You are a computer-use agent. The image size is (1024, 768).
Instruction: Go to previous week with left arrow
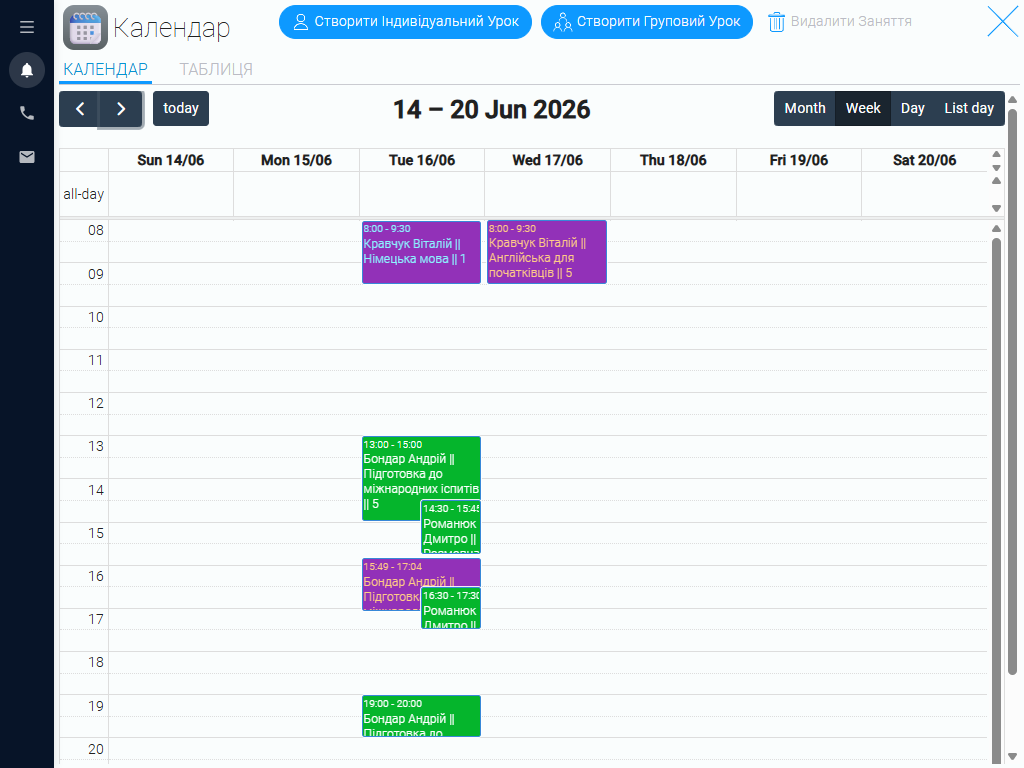point(80,108)
